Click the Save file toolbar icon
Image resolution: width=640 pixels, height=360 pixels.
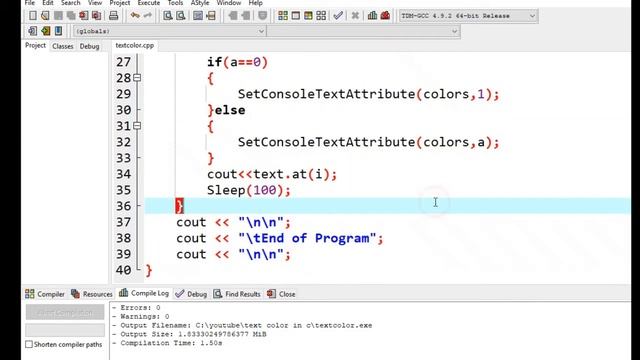pos(58,16)
